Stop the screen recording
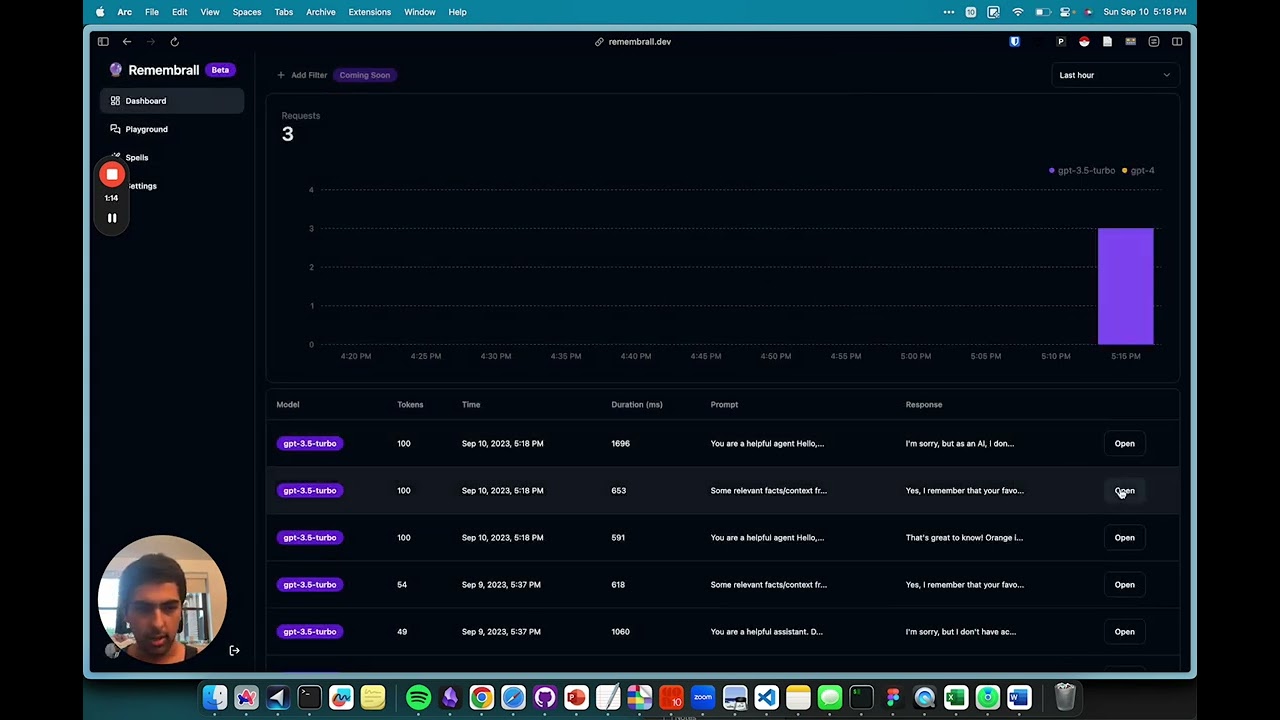This screenshot has height=720, width=1280. (112, 175)
